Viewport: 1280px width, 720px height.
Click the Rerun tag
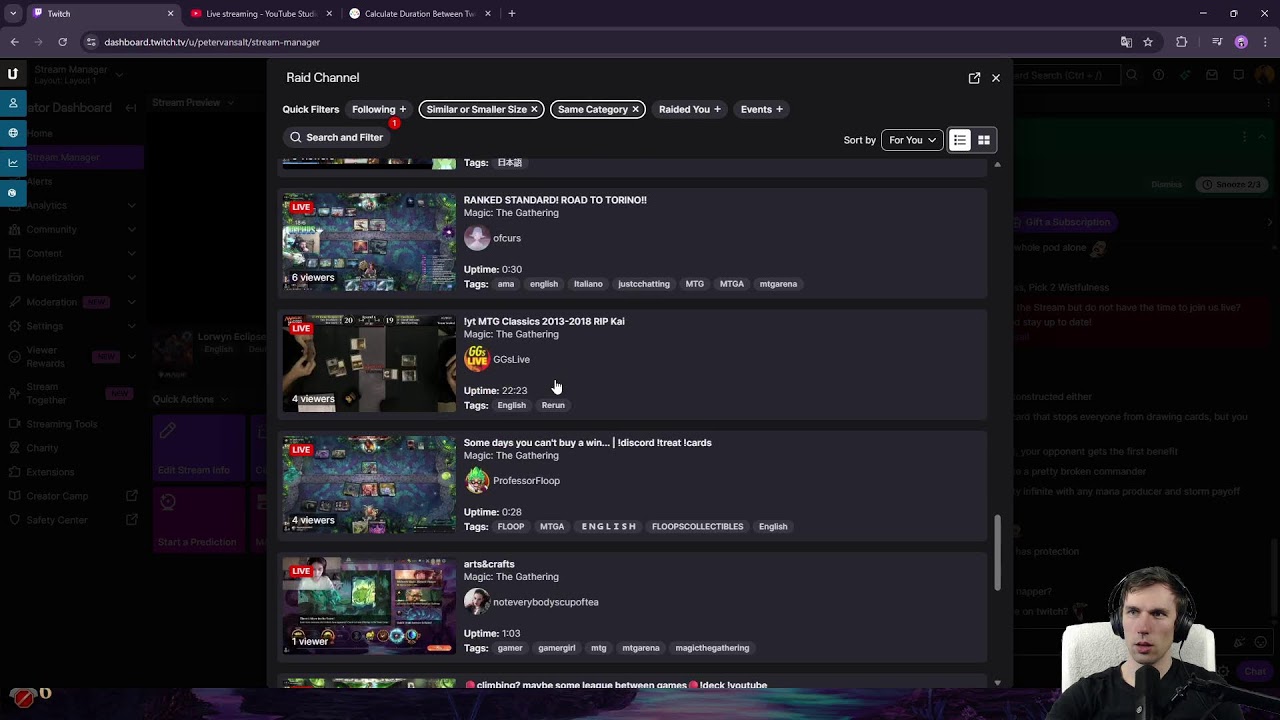coord(553,405)
